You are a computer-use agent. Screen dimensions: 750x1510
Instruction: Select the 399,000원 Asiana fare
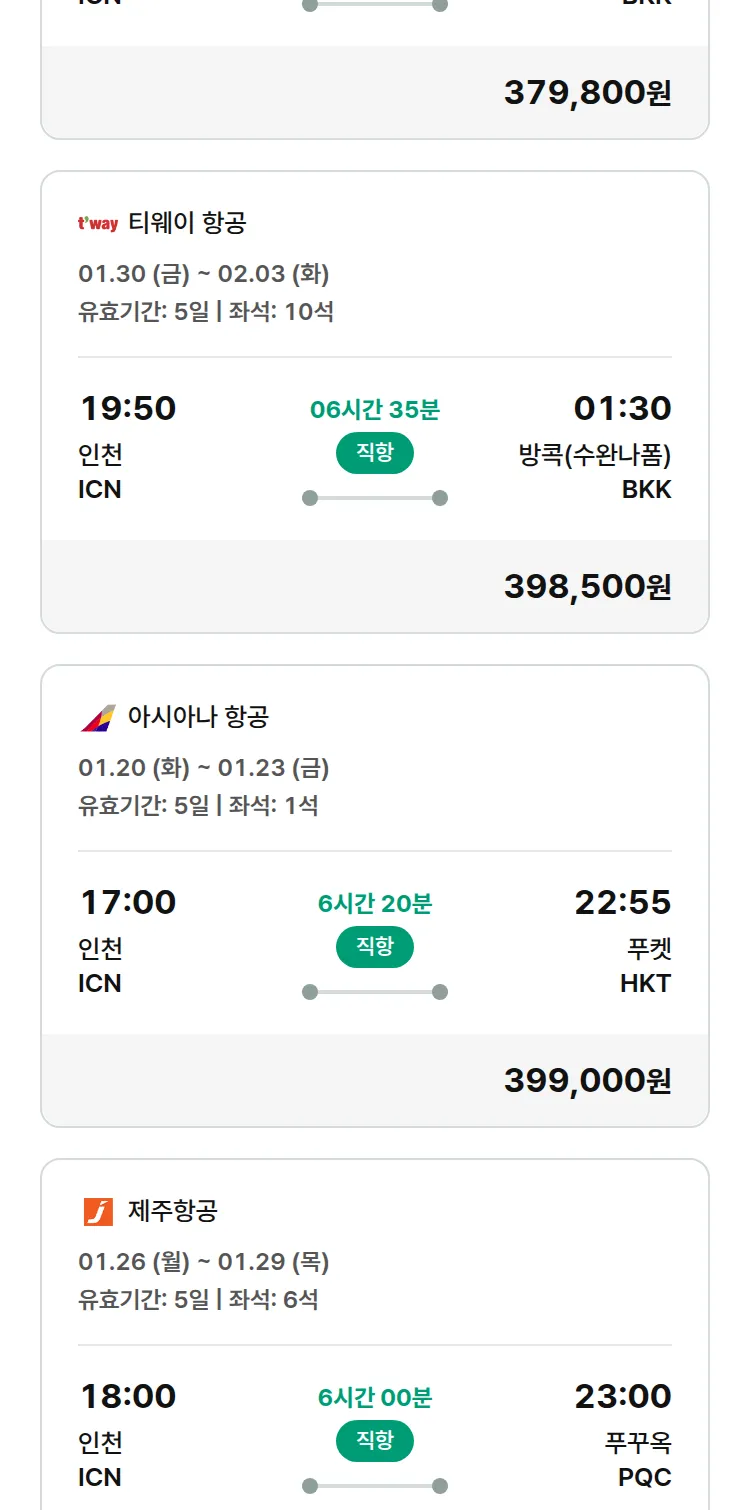[587, 1081]
